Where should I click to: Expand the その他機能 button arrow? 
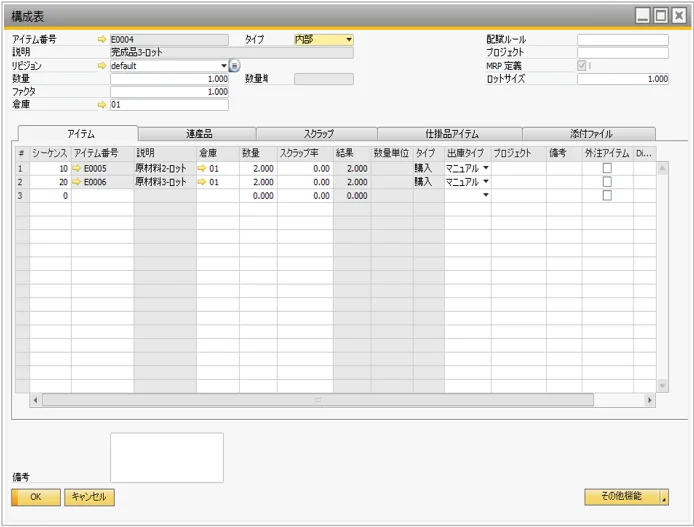(664, 497)
